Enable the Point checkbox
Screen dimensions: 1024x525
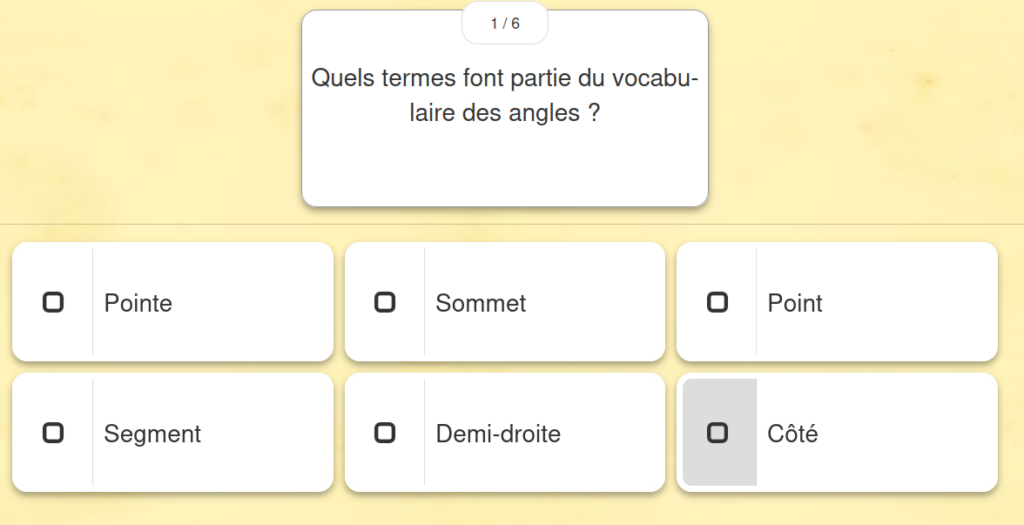tap(717, 302)
